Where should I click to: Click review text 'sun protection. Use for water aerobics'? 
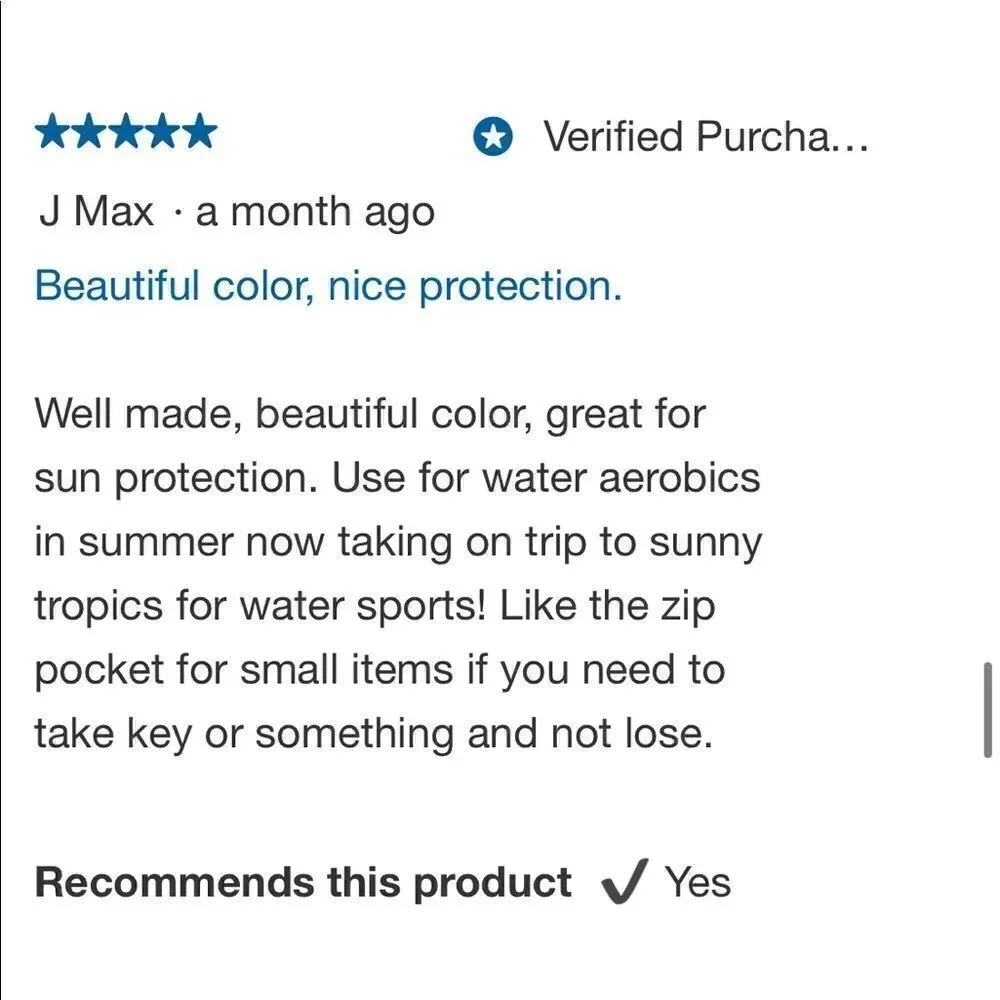coord(397,478)
